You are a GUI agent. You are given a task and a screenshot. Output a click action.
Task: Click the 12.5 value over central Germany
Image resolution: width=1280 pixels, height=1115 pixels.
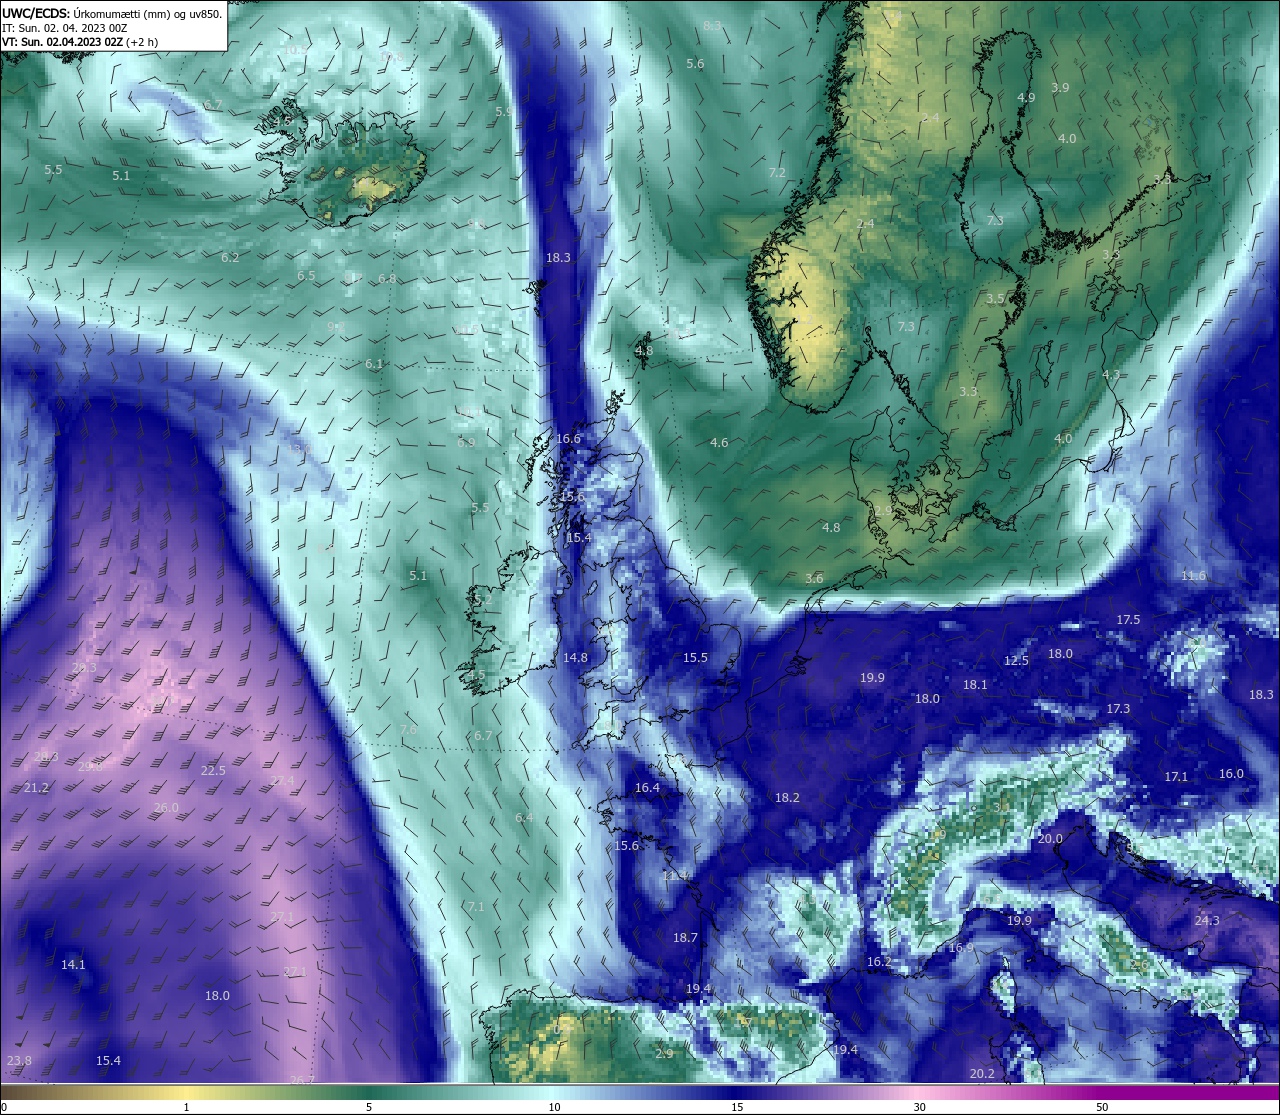click(1016, 661)
